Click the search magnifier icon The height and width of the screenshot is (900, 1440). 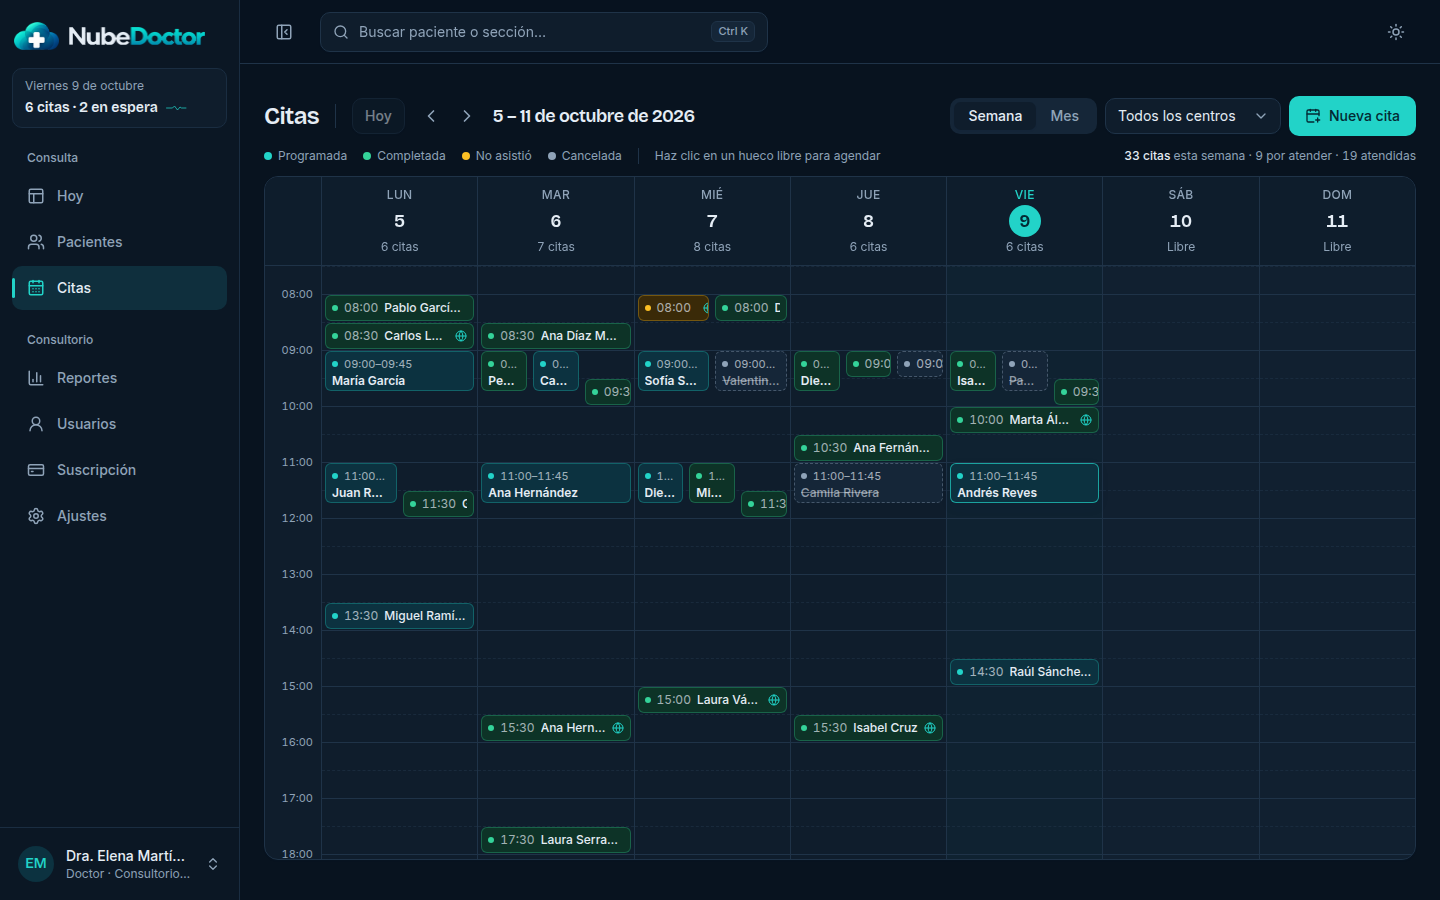pyautogui.click(x=341, y=32)
